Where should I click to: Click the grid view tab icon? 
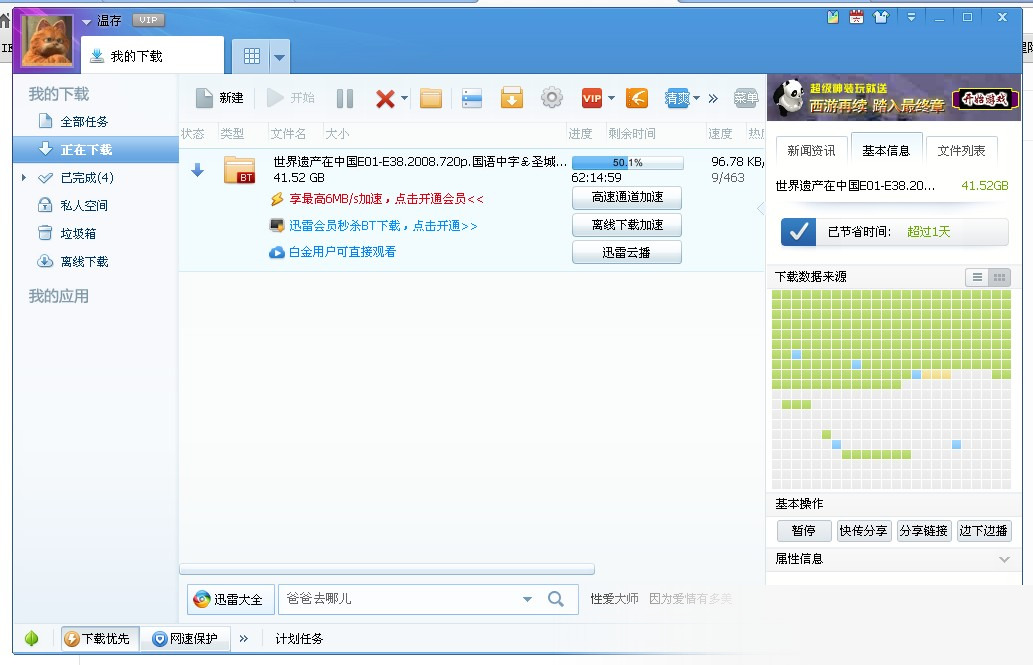tap(252, 56)
